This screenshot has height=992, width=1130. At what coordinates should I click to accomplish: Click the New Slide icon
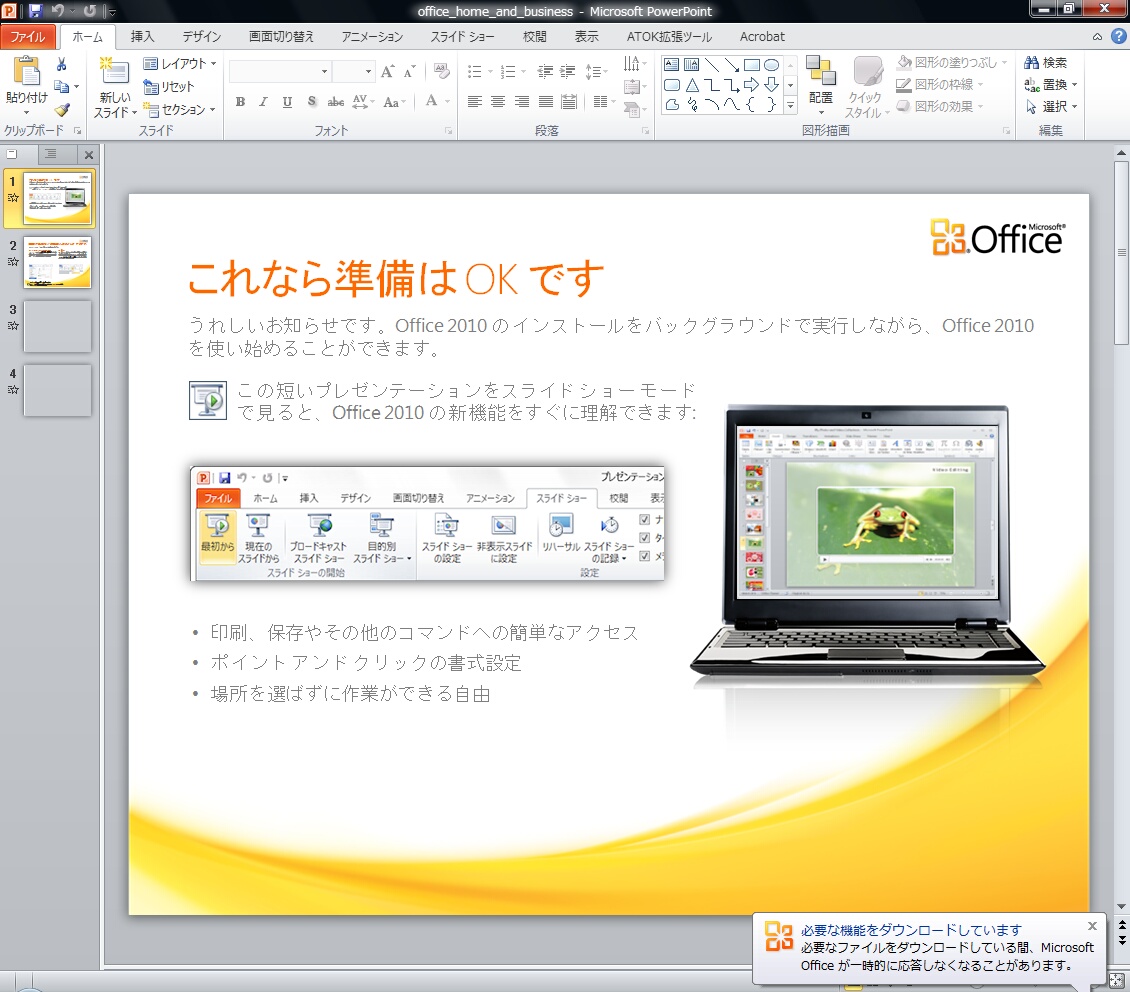[115, 71]
